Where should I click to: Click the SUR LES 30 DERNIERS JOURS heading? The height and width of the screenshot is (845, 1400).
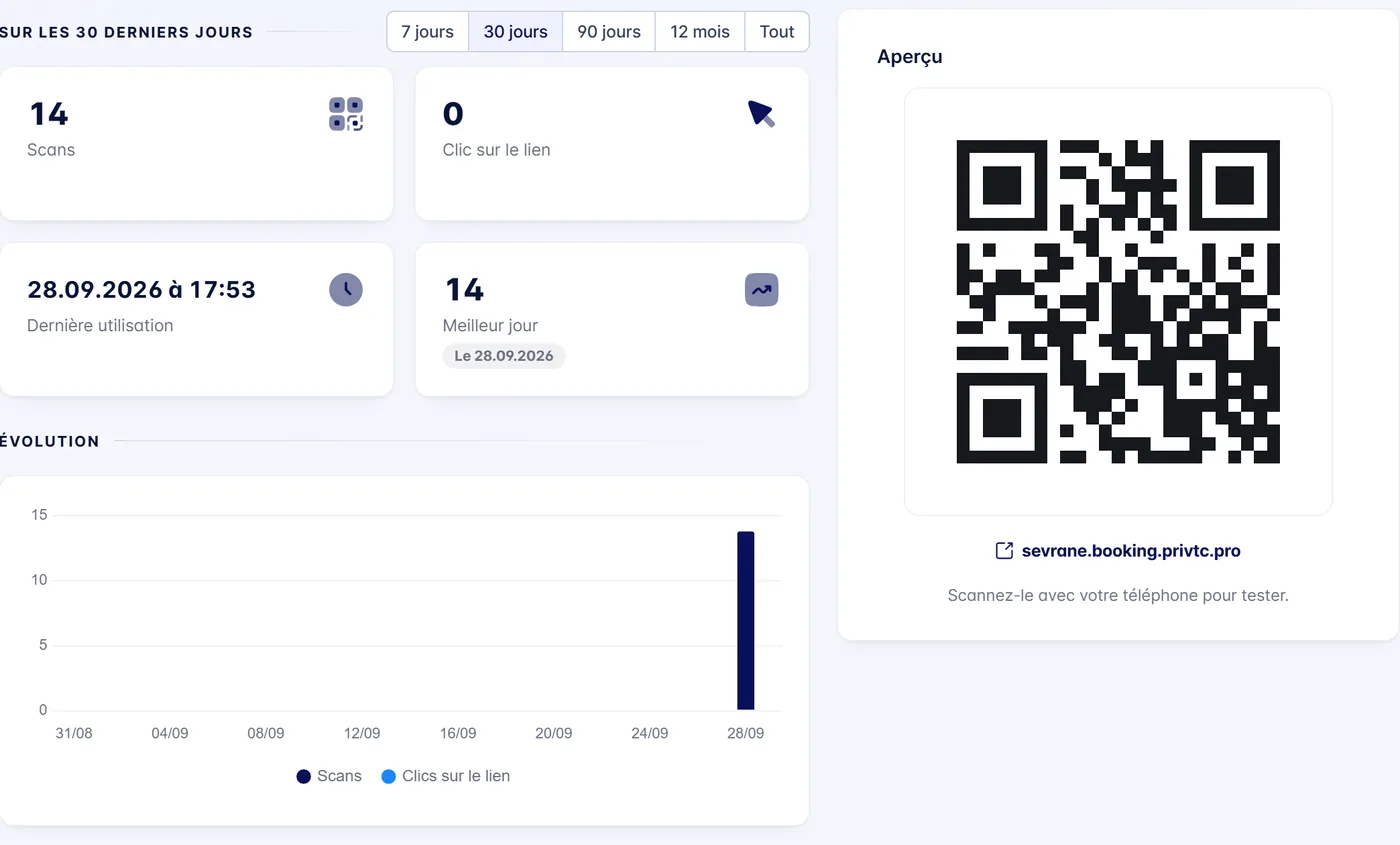(126, 32)
